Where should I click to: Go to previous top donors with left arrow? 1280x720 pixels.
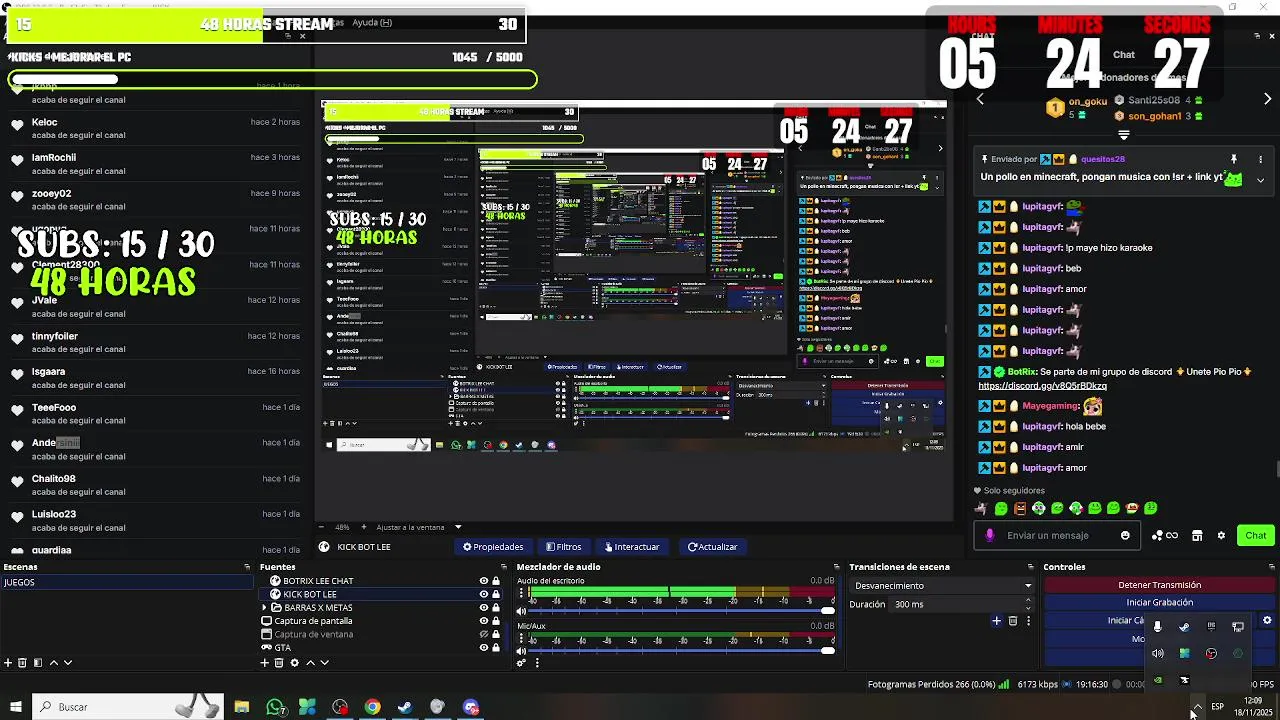(x=980, y=99)
